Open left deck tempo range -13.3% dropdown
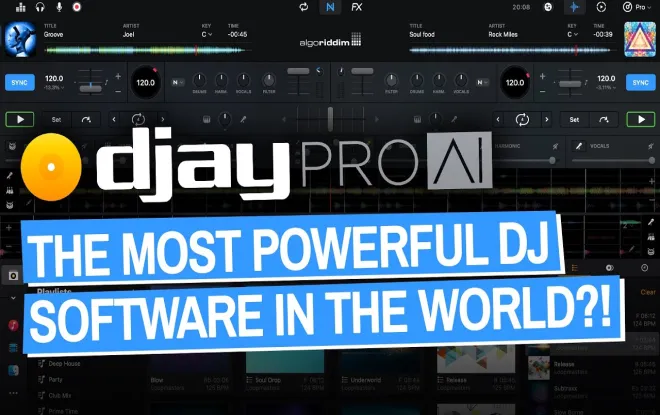The width and height of the screenshot is (660, 415). pyautogui.click(x=54, y=88)
